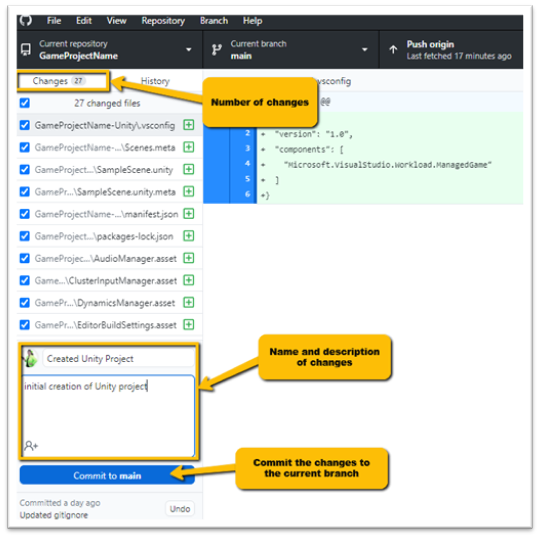Open the Current repository dropdown arrow

tap(189, 50)
